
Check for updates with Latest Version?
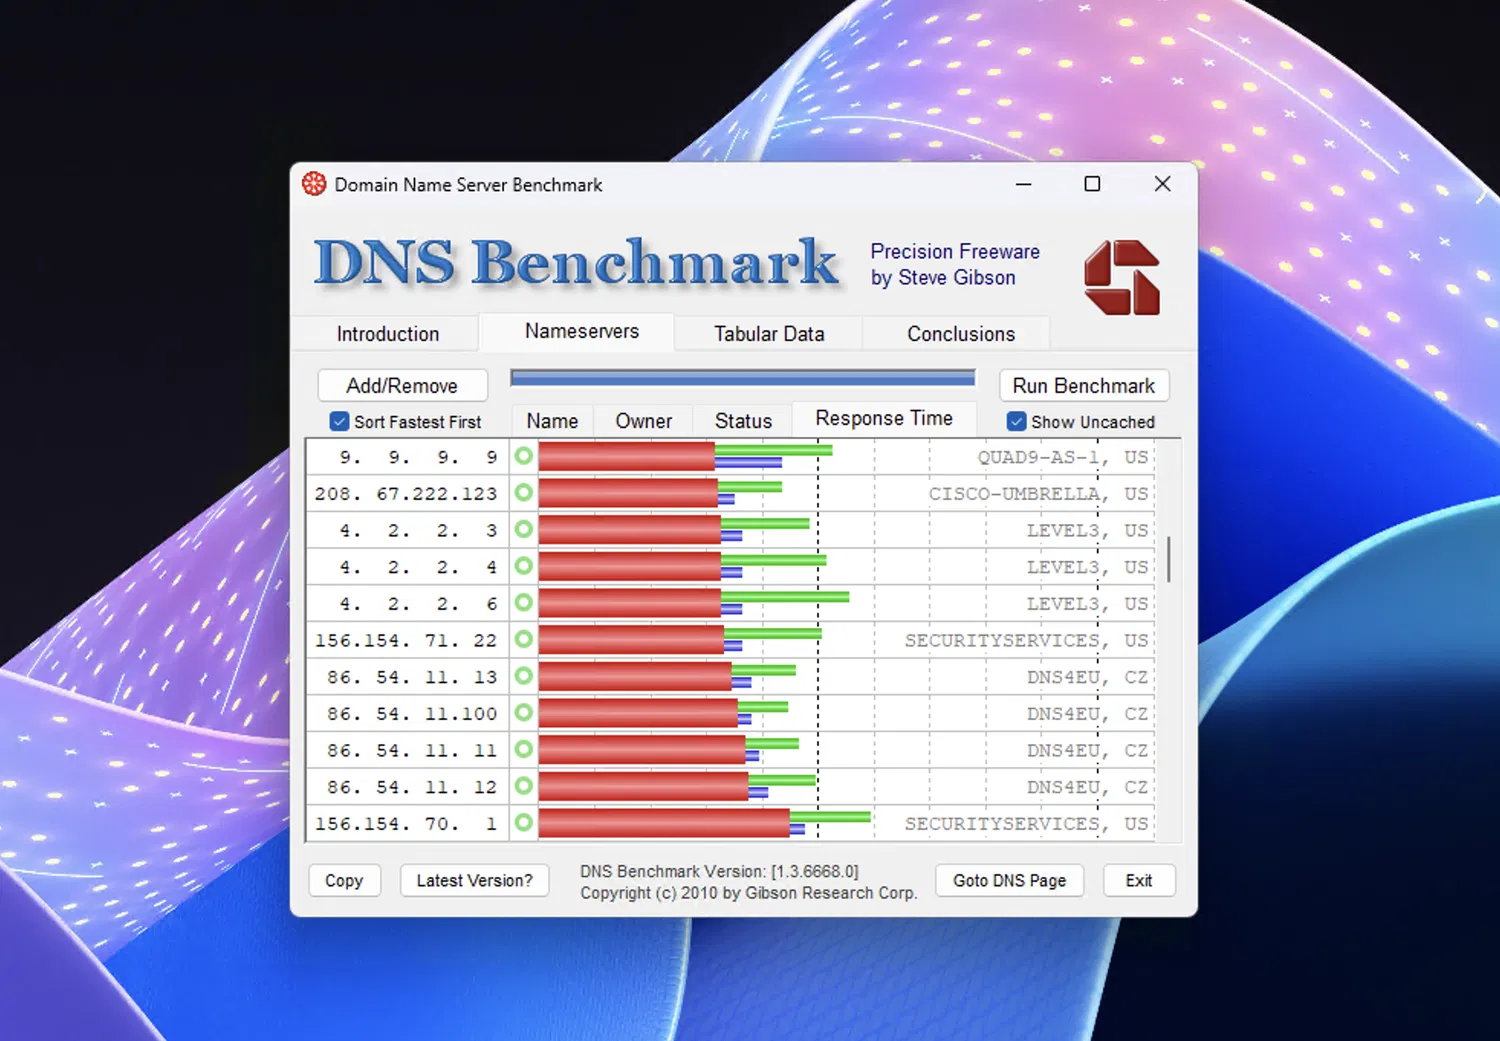pyautogui.click(x=475, y=880)
